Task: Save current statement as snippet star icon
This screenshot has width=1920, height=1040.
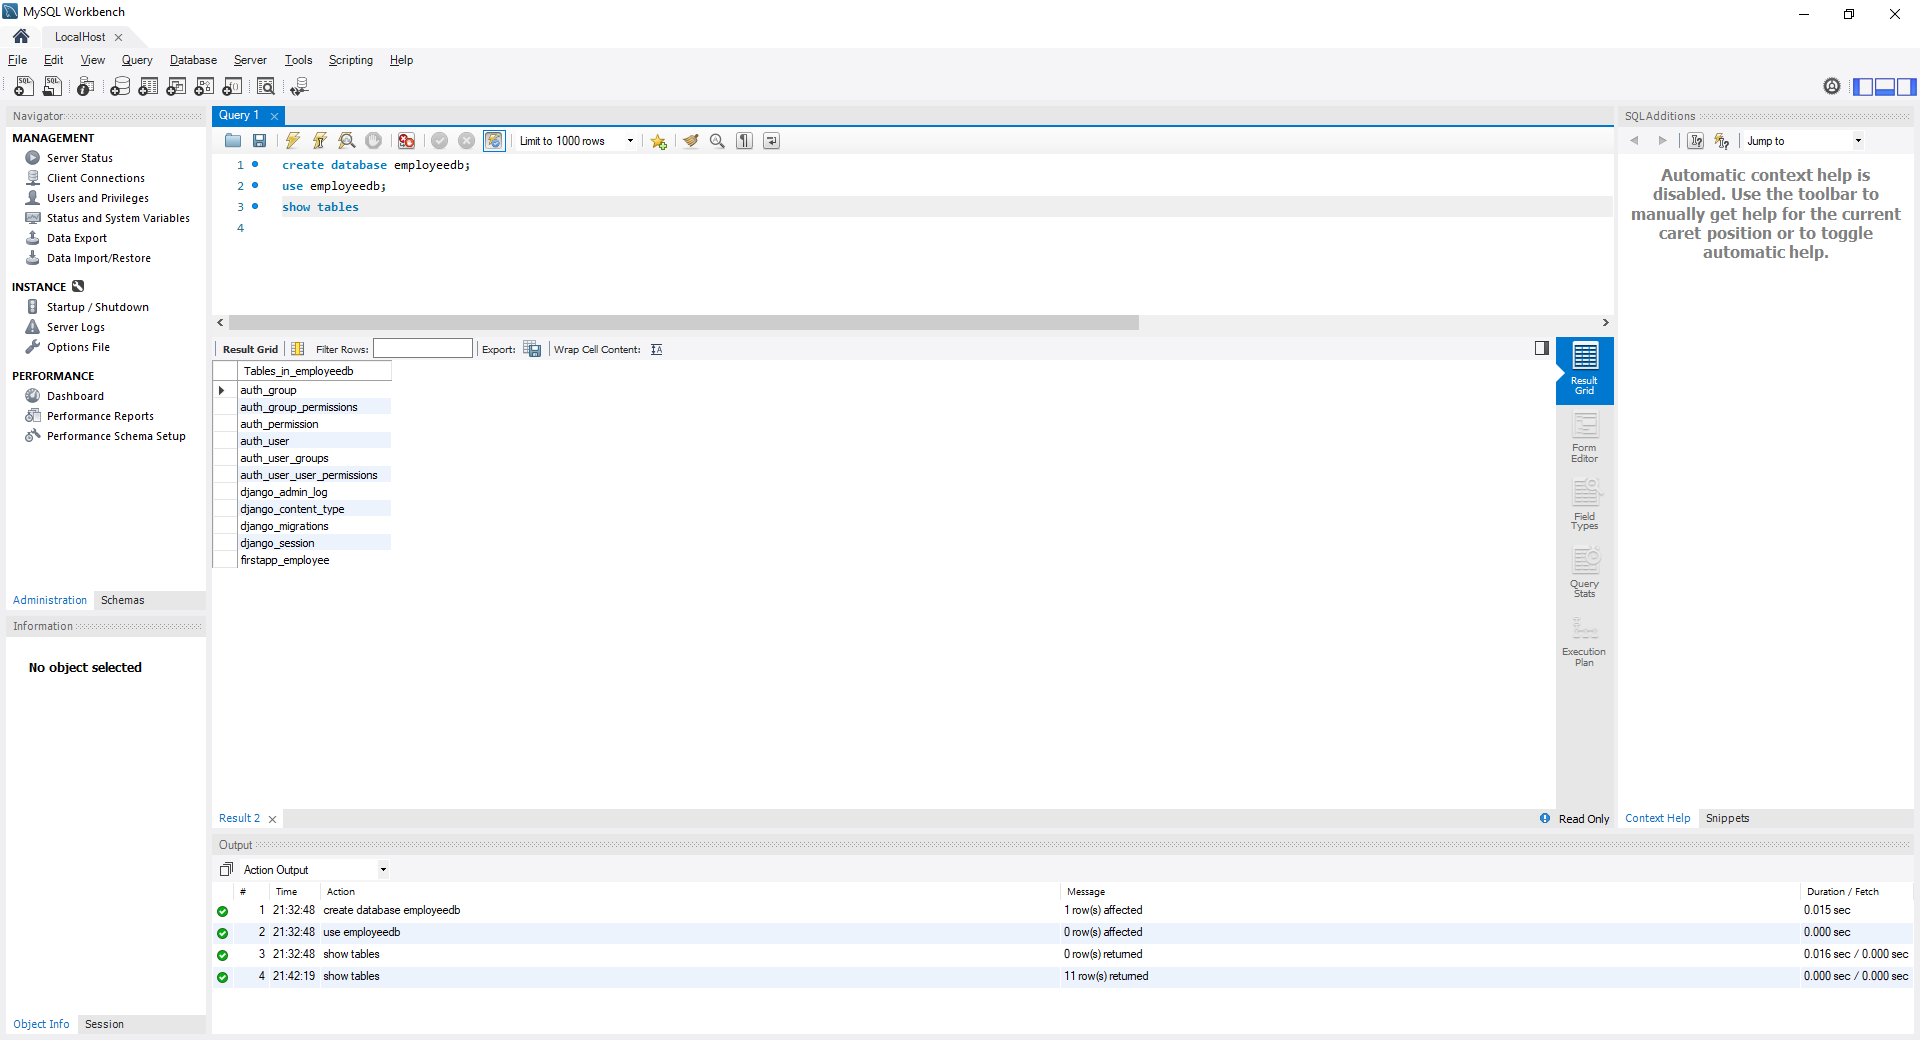Action: 658,141
